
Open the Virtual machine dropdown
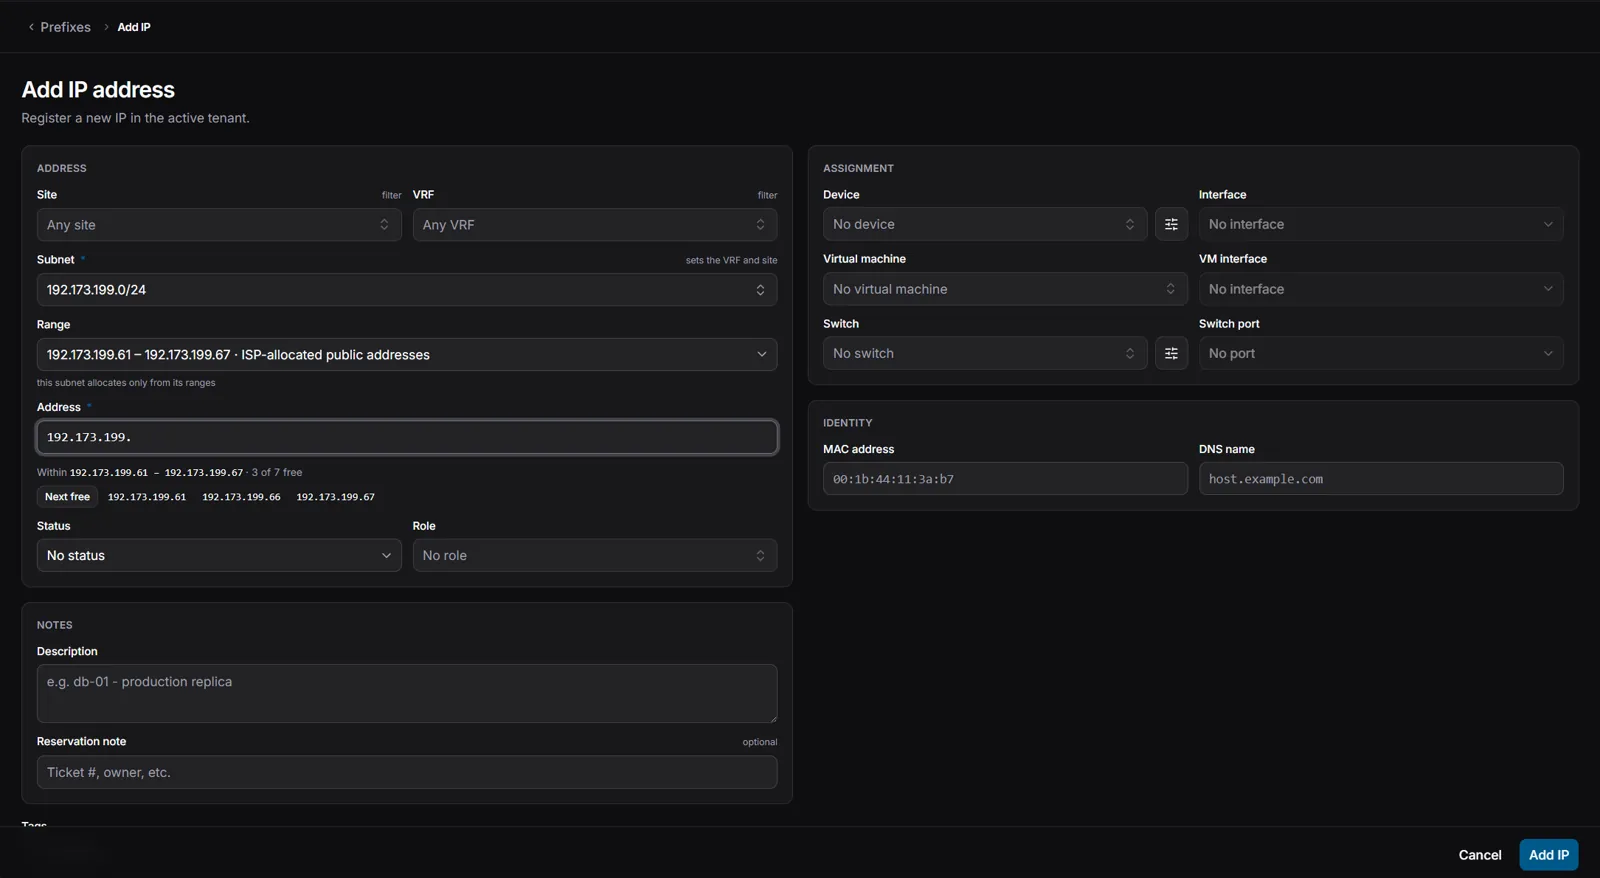1005,289
